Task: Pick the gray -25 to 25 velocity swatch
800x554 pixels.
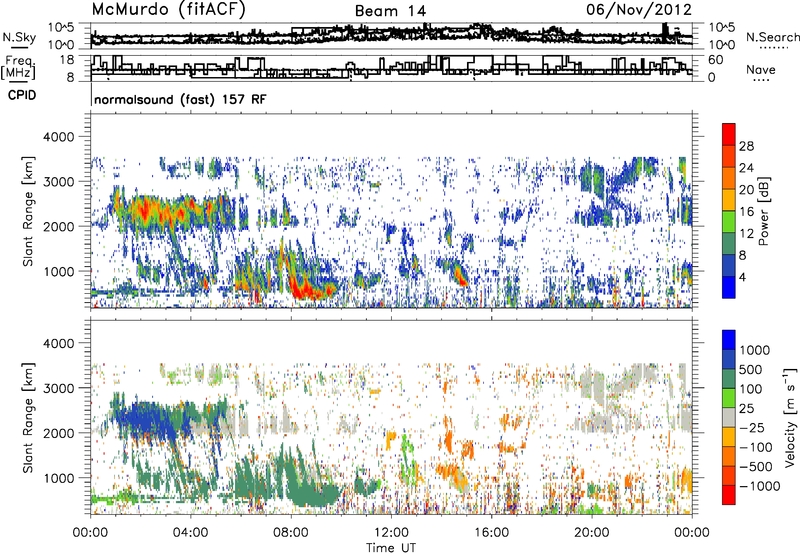Action: point(729,418)
